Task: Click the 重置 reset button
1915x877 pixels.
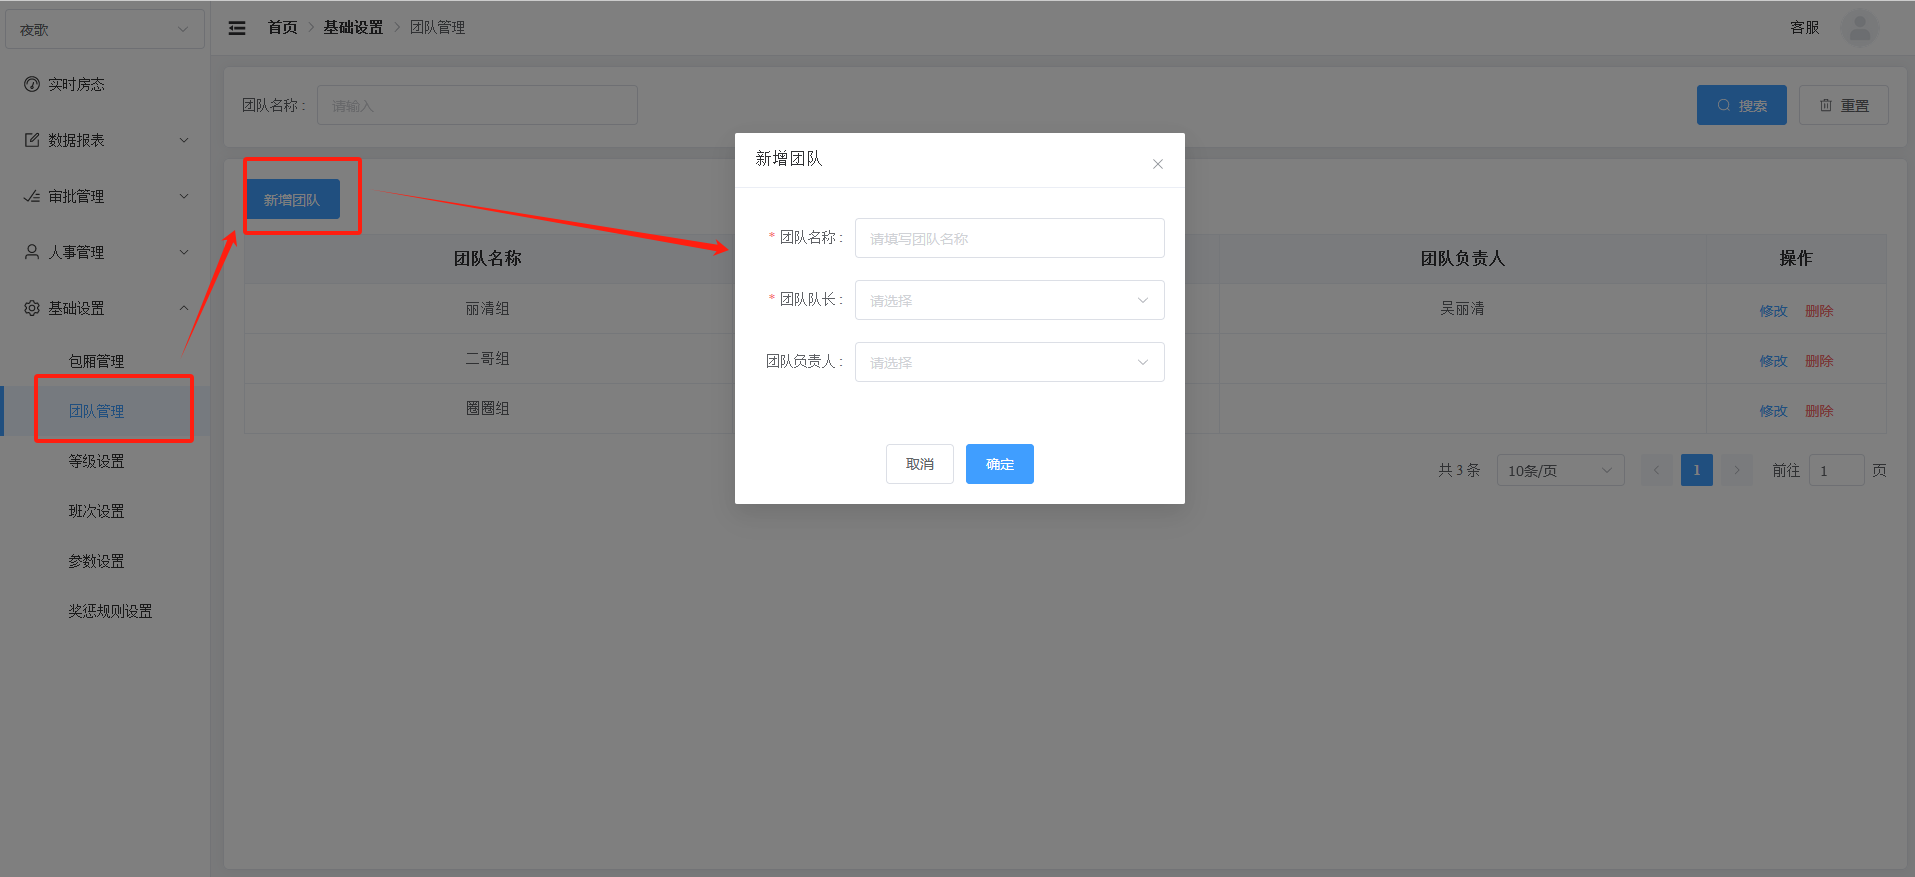Action: click(1843, 105)
